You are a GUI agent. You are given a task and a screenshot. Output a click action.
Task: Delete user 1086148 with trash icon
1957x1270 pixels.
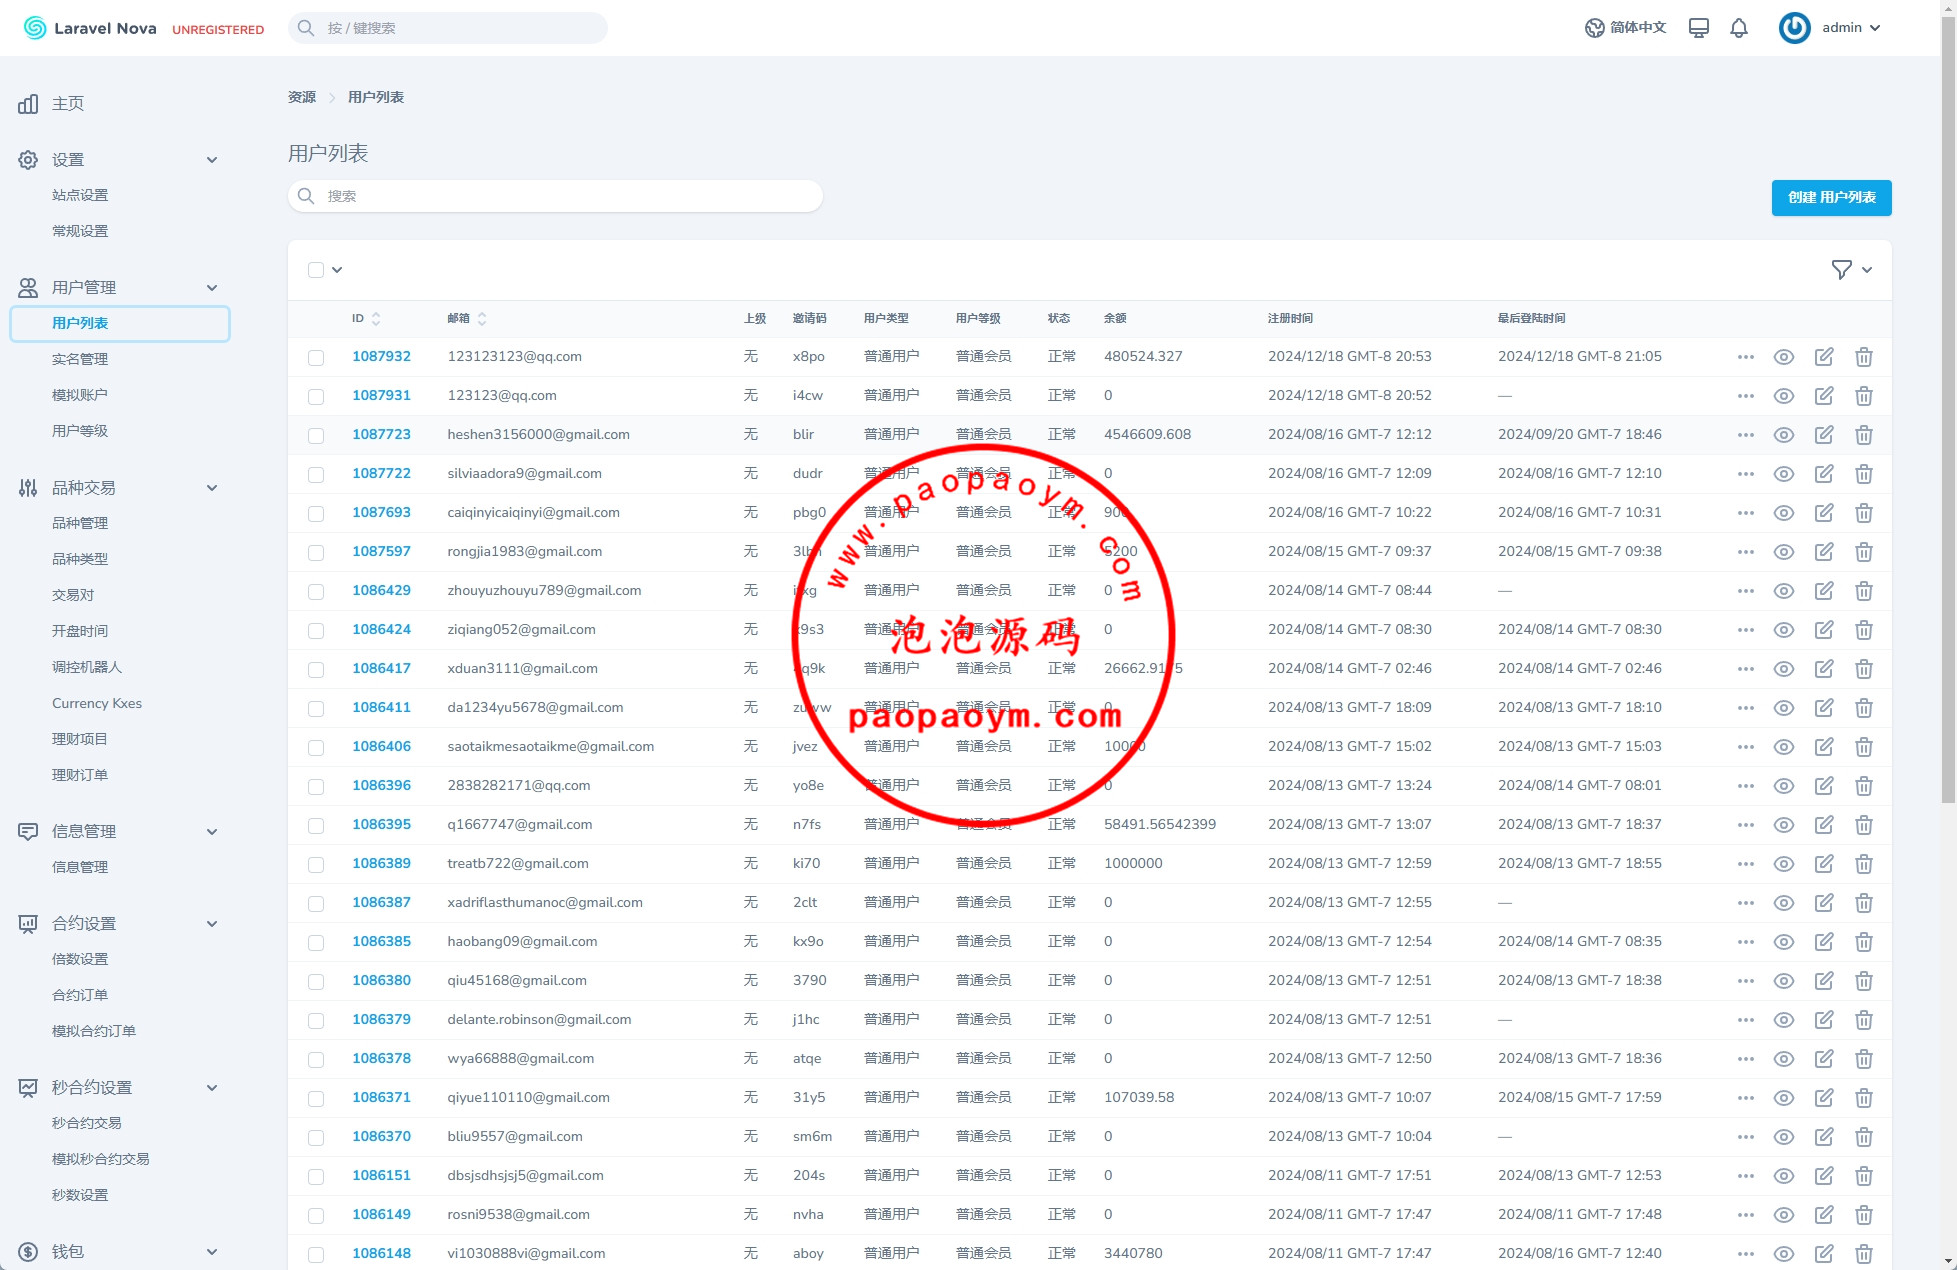(1864, 1254)
